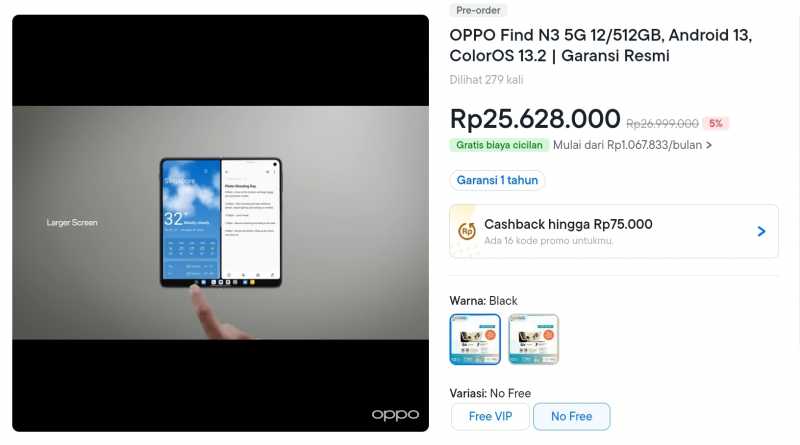Expand installment options arrow after Rp1.067.833/bulan
The image size is (800, 445).
coord(709,145)
